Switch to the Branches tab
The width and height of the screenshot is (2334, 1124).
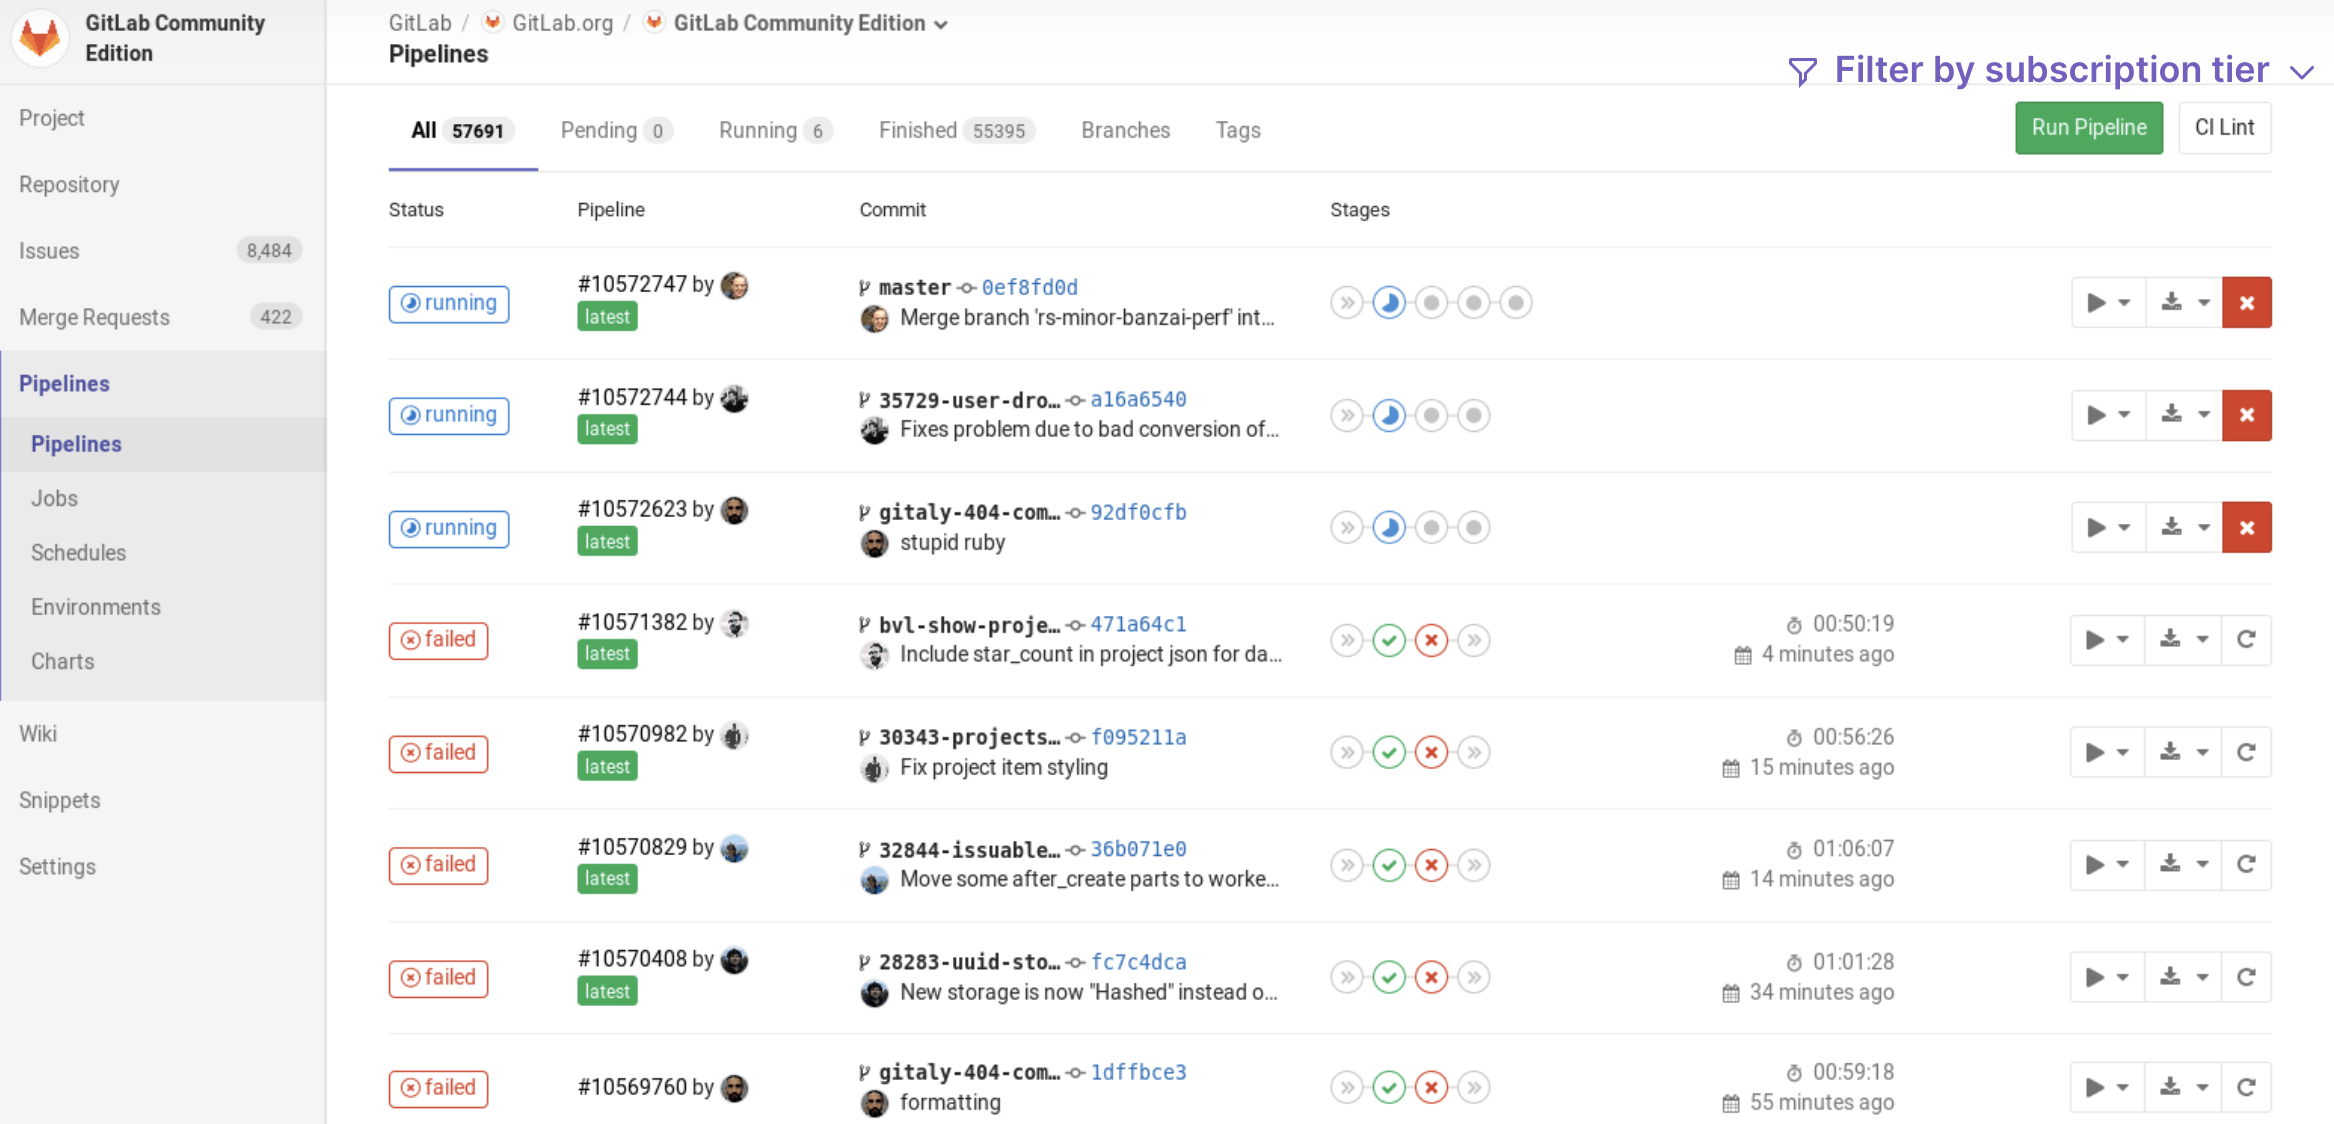(1125, 131)
